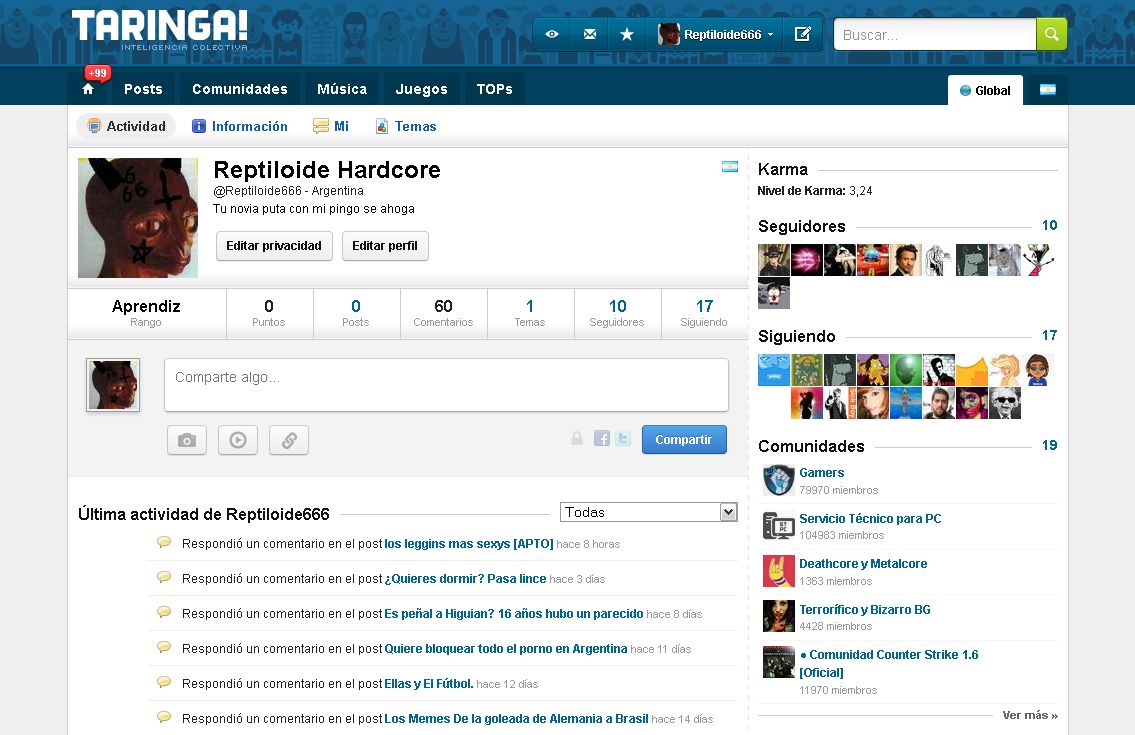Click the camera photo attach icon
Viewport: 1135px width, 735px height.
pyautogui.click(x=187, y=440)
